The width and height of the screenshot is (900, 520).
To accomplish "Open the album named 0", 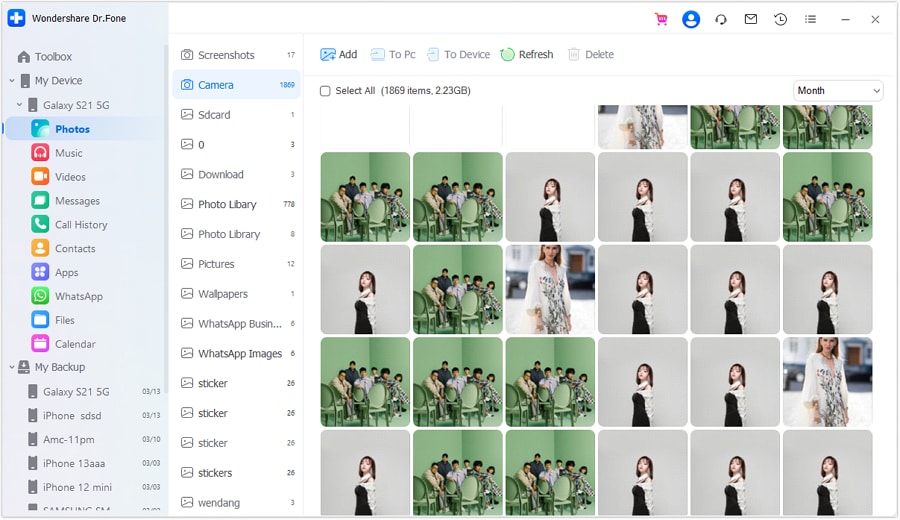I will 237,145.
